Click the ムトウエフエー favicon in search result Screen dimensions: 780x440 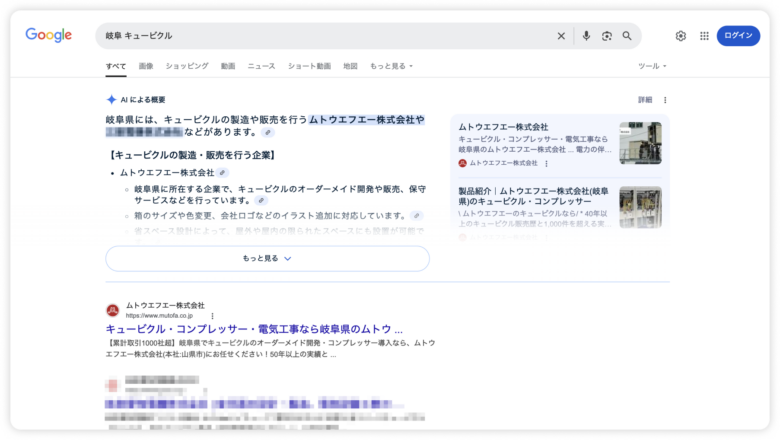tap(112, 310)
